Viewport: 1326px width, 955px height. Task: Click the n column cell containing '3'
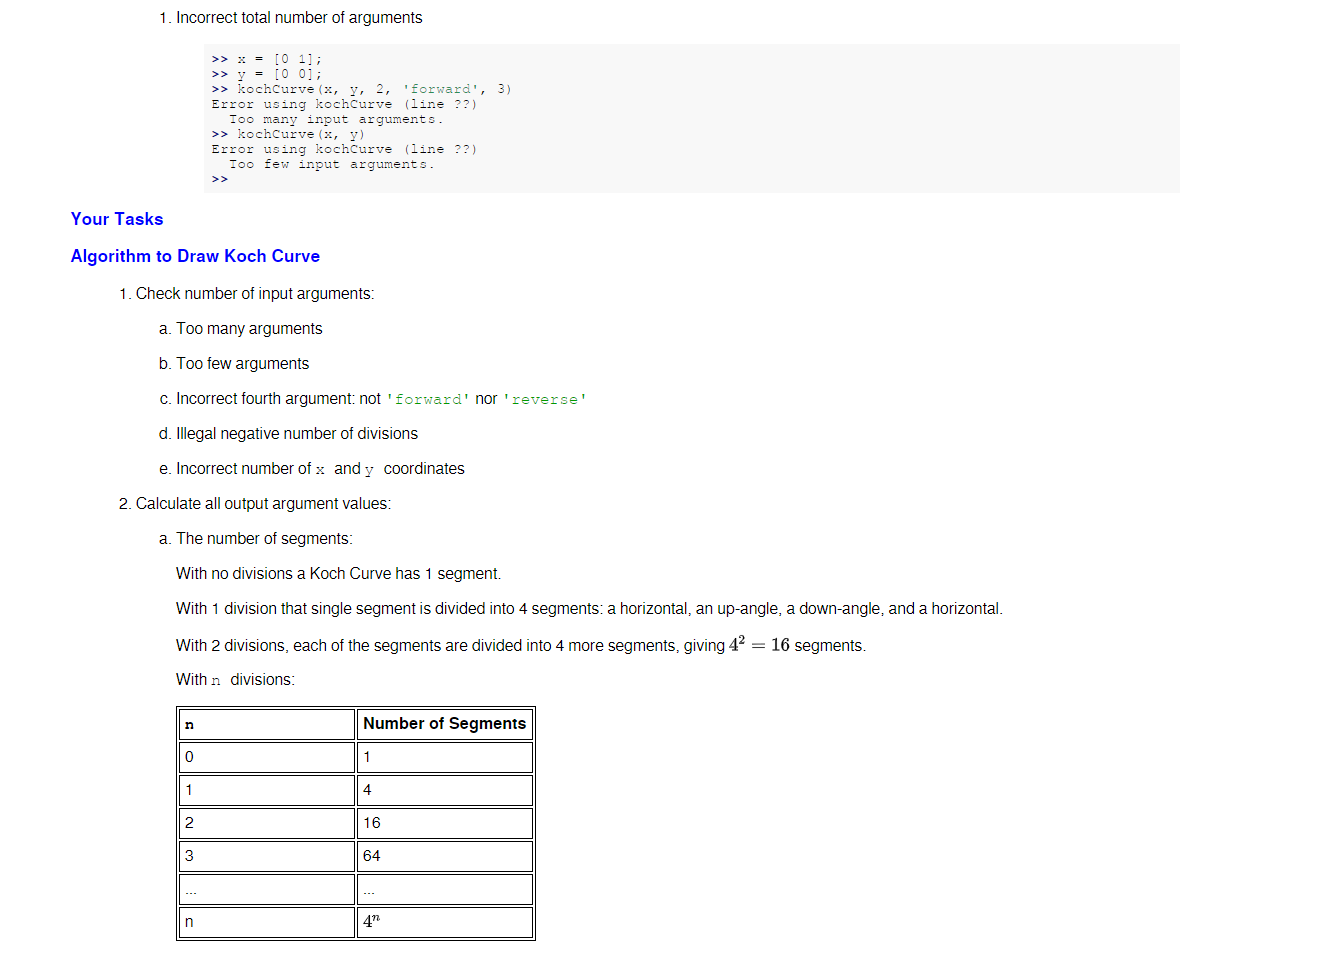tap(267, 856)
